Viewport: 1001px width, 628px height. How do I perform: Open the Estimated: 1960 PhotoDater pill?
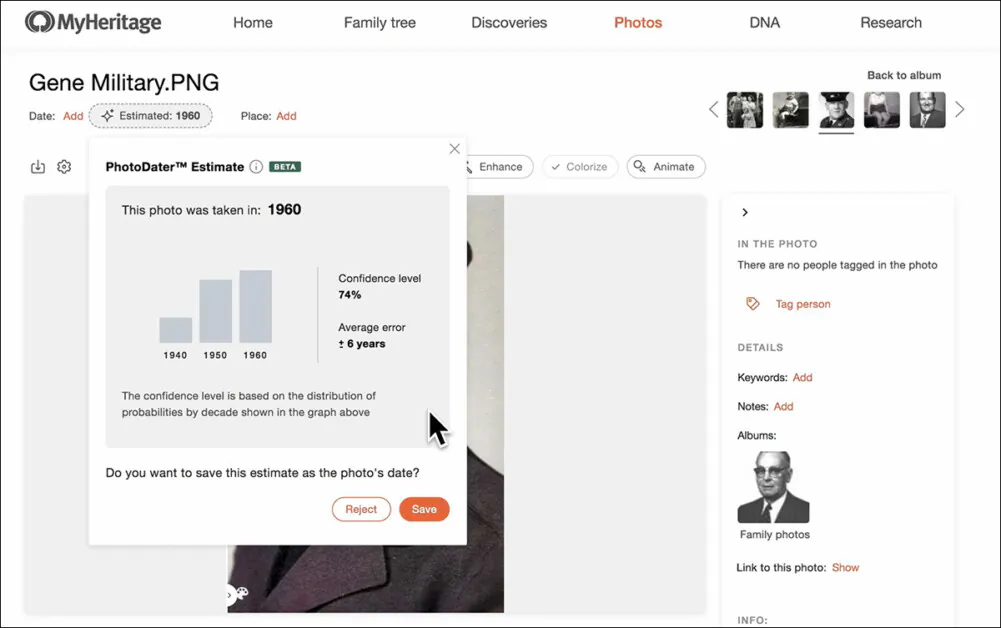[151, 115]
